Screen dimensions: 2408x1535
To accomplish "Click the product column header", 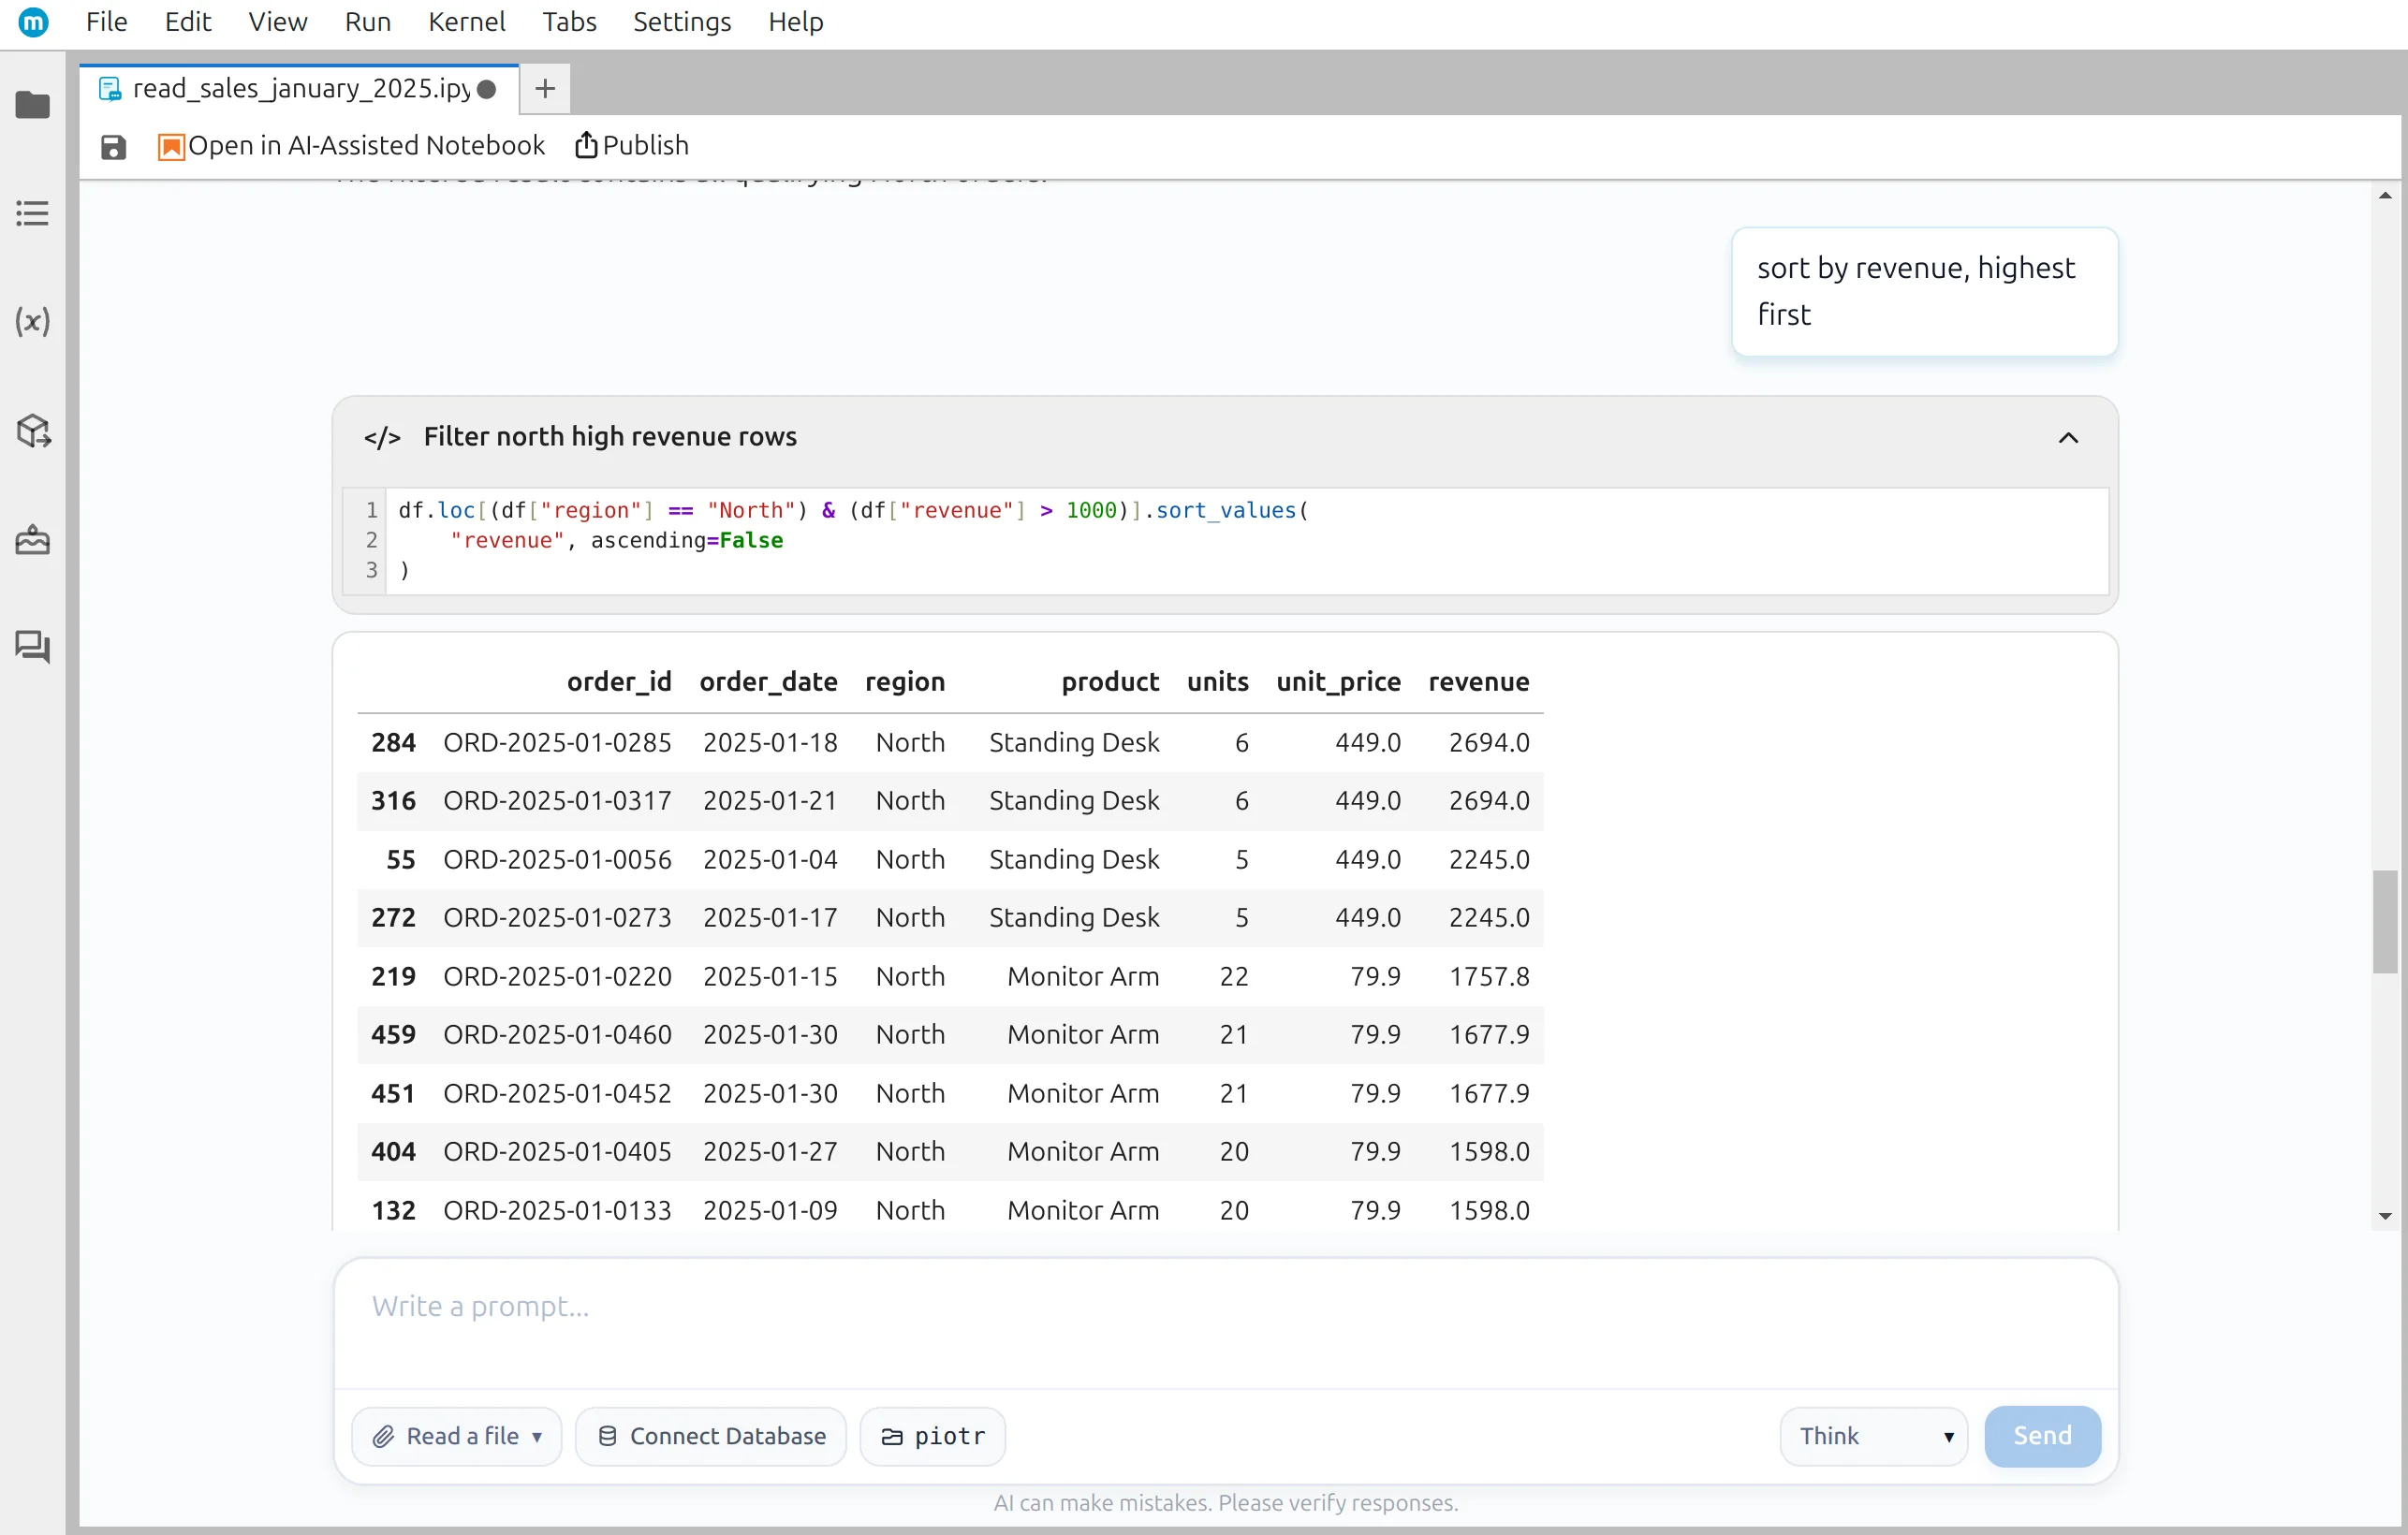I will tap(1110, 682).
